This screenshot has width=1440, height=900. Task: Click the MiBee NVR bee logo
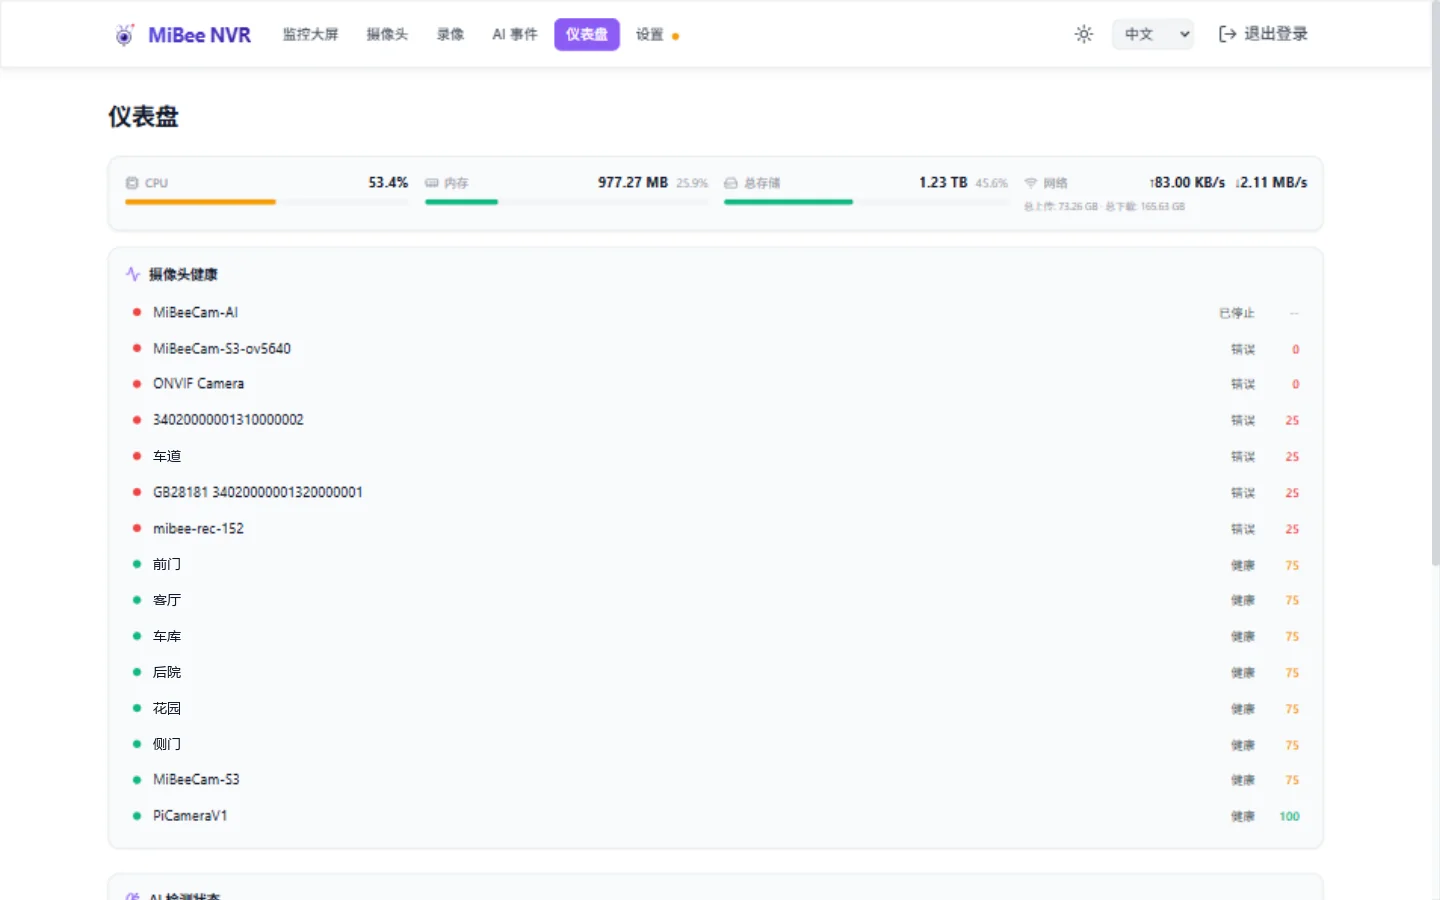(x=124, y=35)
